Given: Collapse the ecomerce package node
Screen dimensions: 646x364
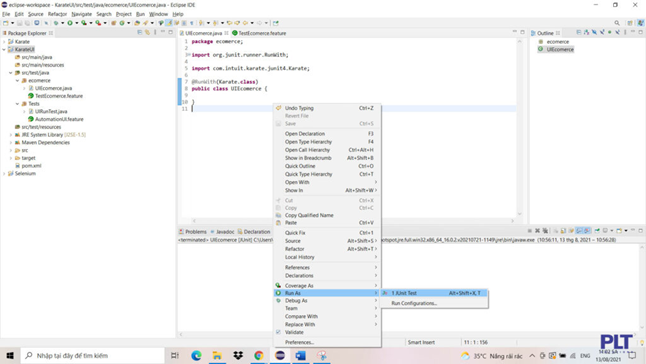Looking at the screenshot, I should coord(17,80).
